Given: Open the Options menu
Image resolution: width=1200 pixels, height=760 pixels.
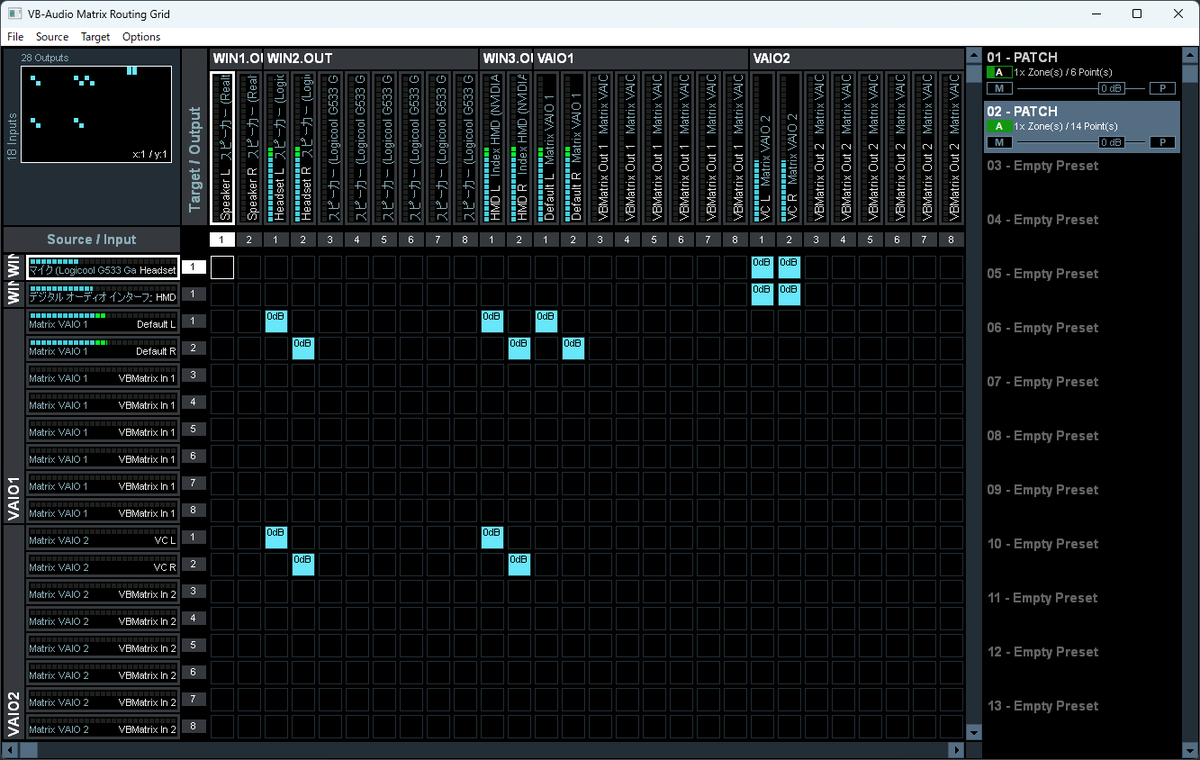Looking at the screenshot, I should [x=141, y=37].
